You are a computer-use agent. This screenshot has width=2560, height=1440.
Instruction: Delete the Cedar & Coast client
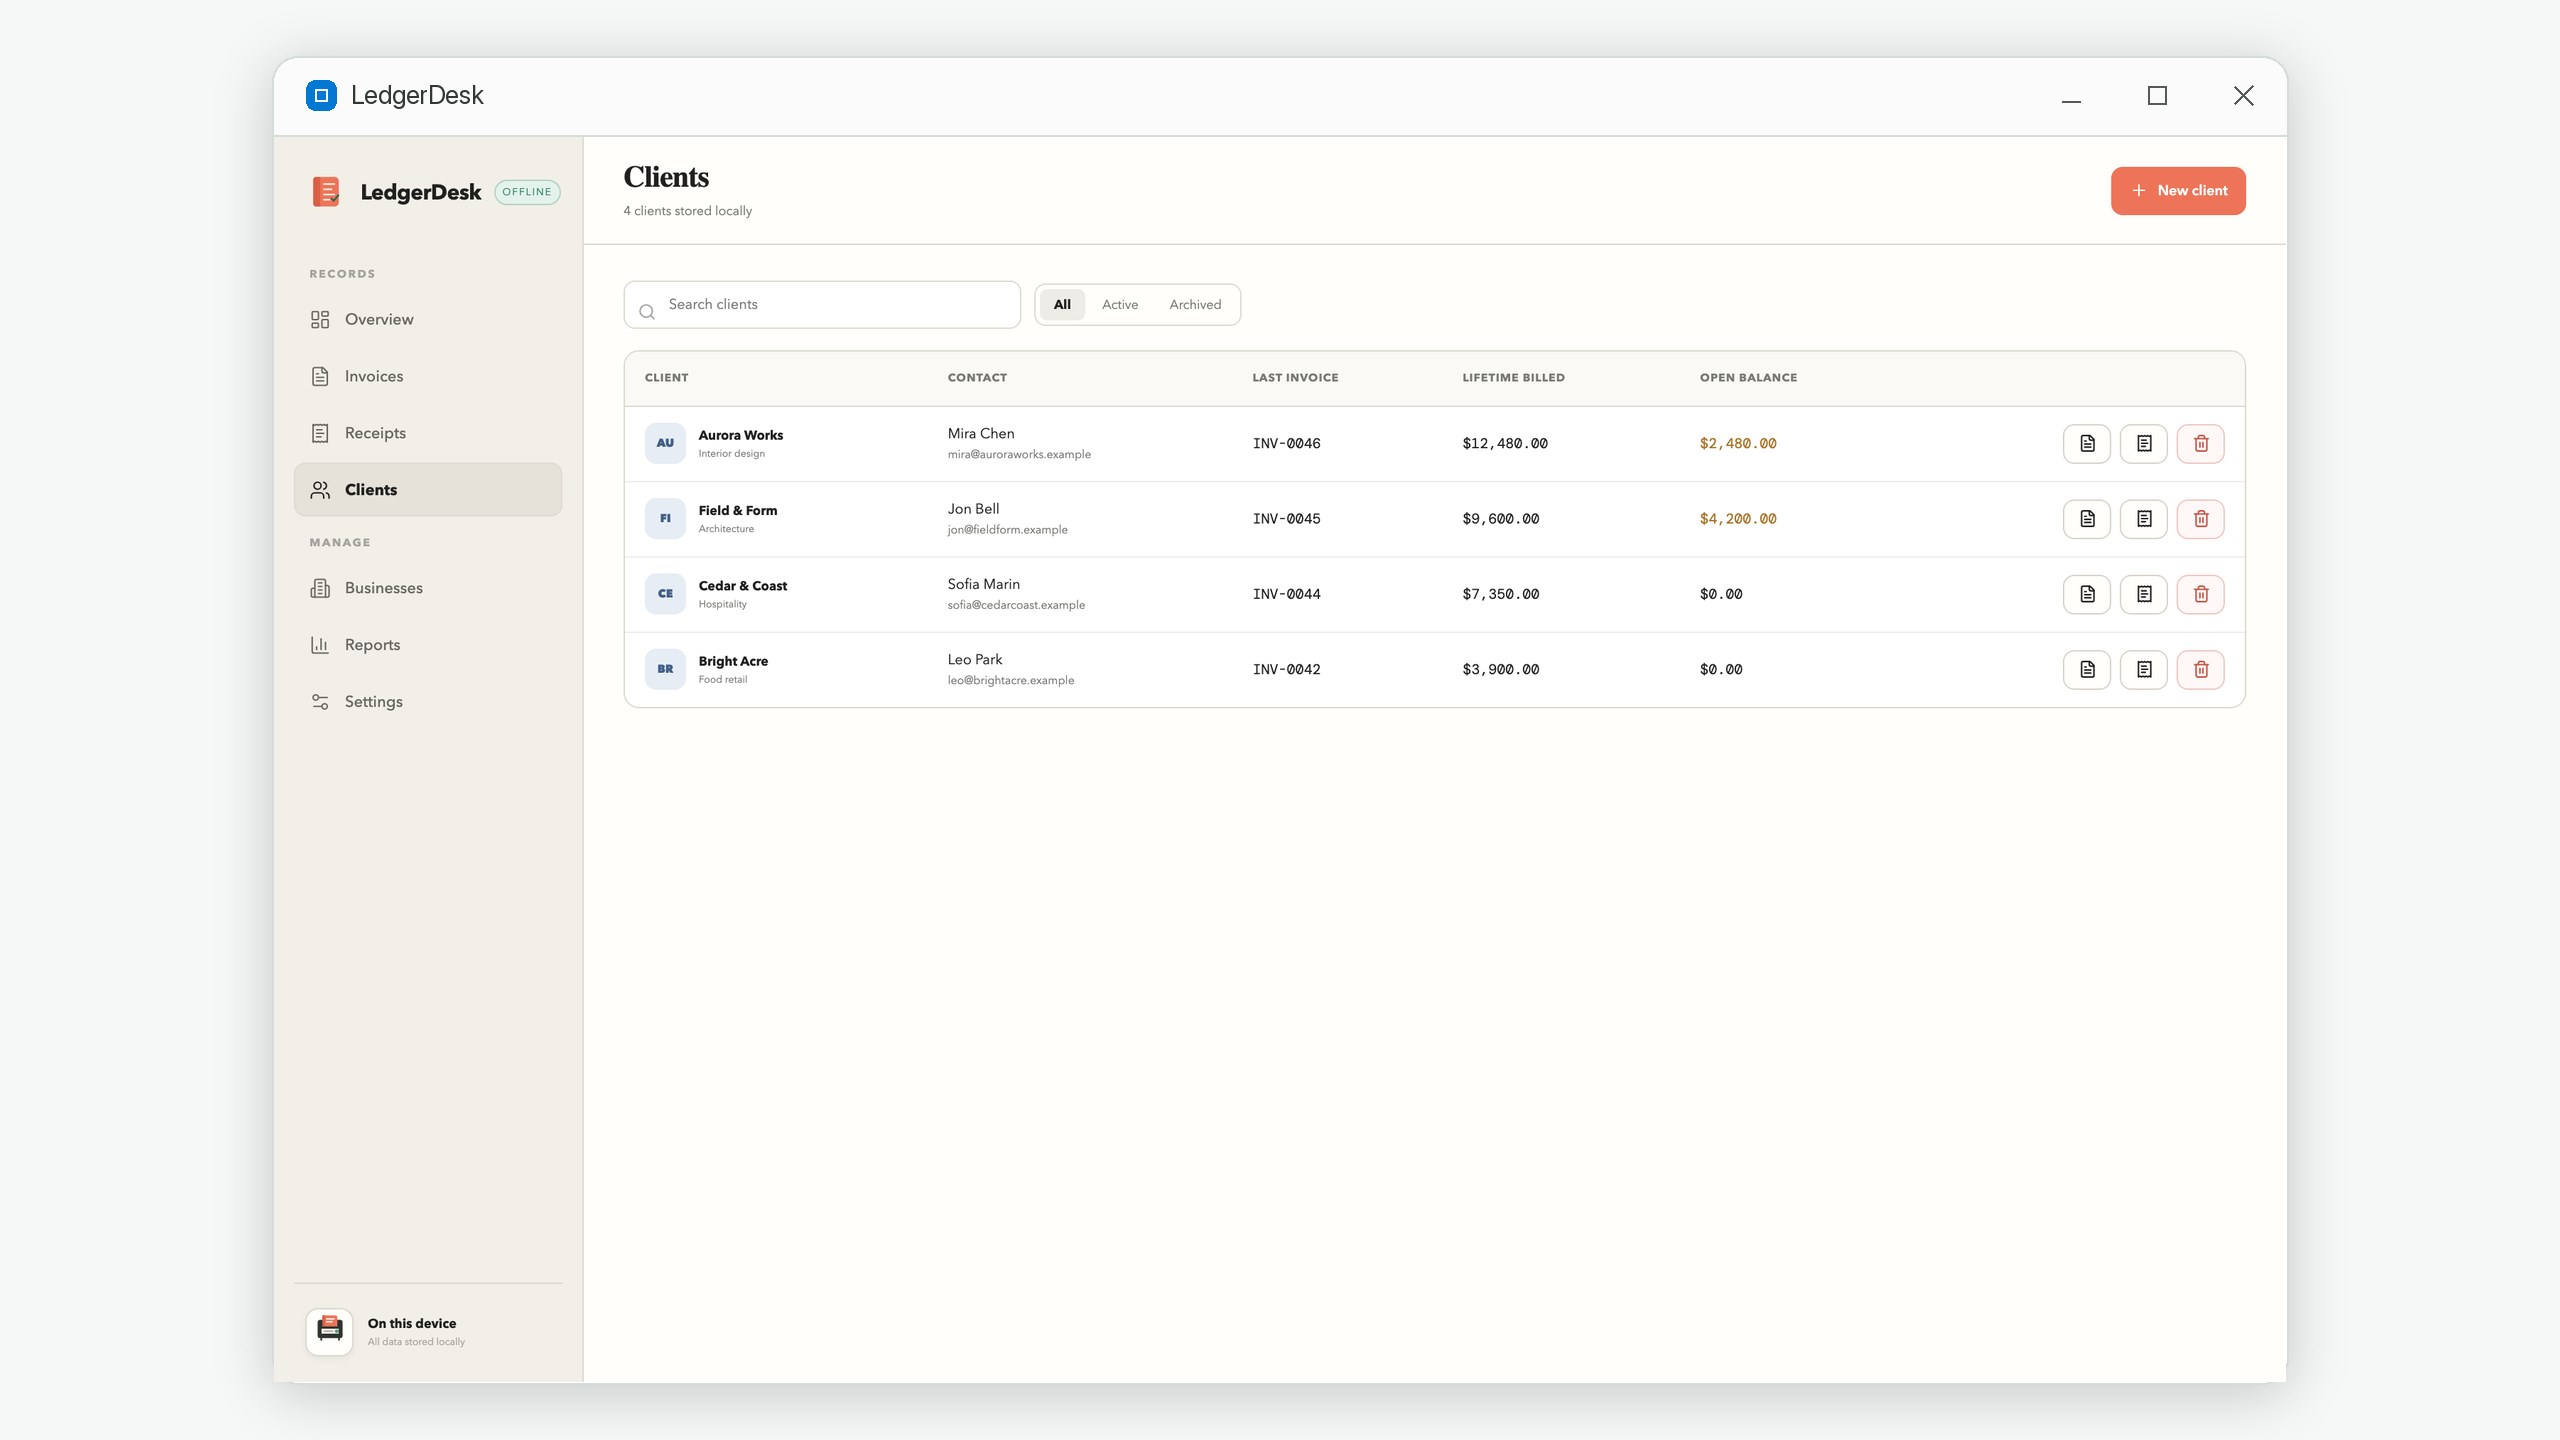pos(2201,594)
